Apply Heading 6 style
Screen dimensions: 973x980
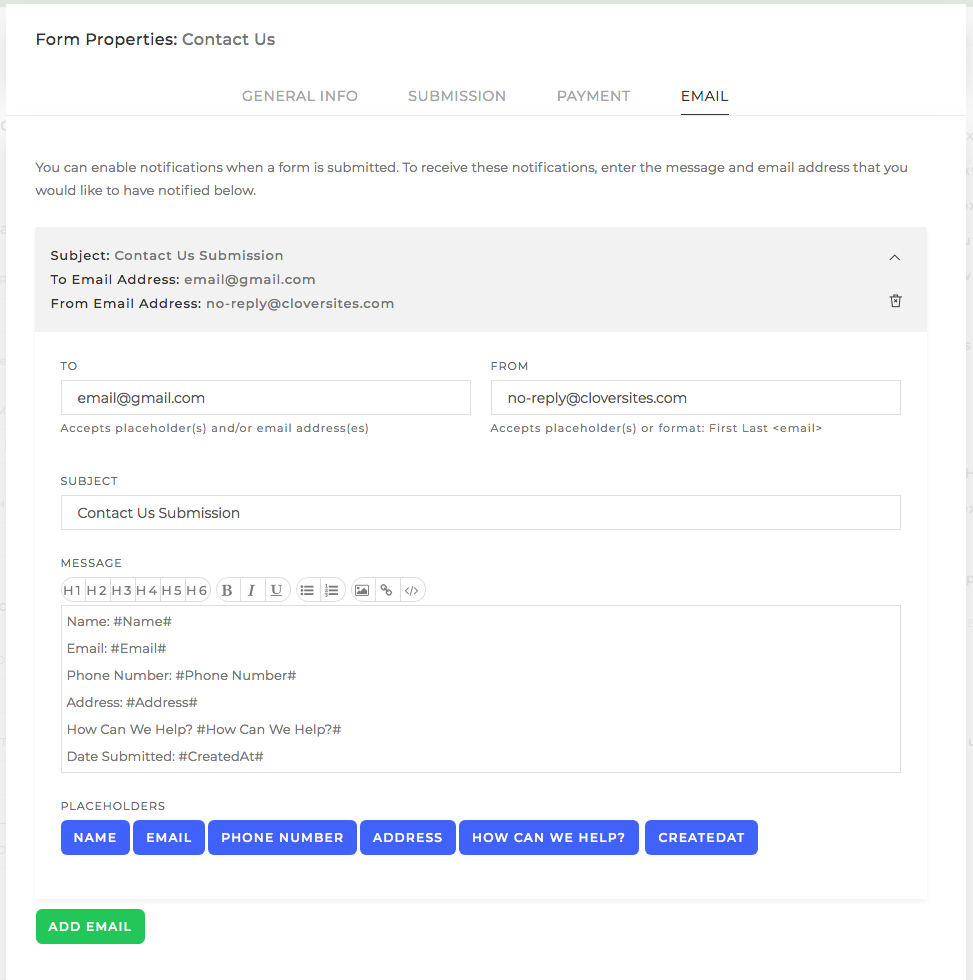click(196, 589)
